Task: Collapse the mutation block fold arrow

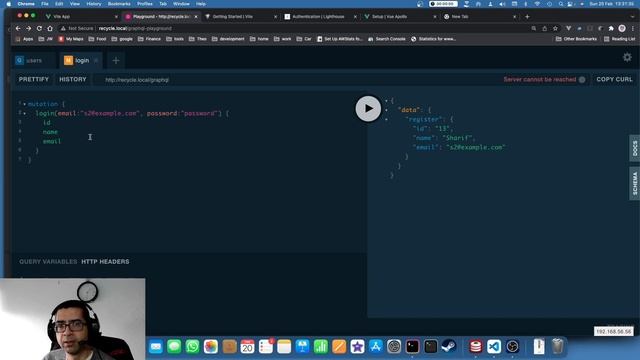Action: (x=24, y=104)
